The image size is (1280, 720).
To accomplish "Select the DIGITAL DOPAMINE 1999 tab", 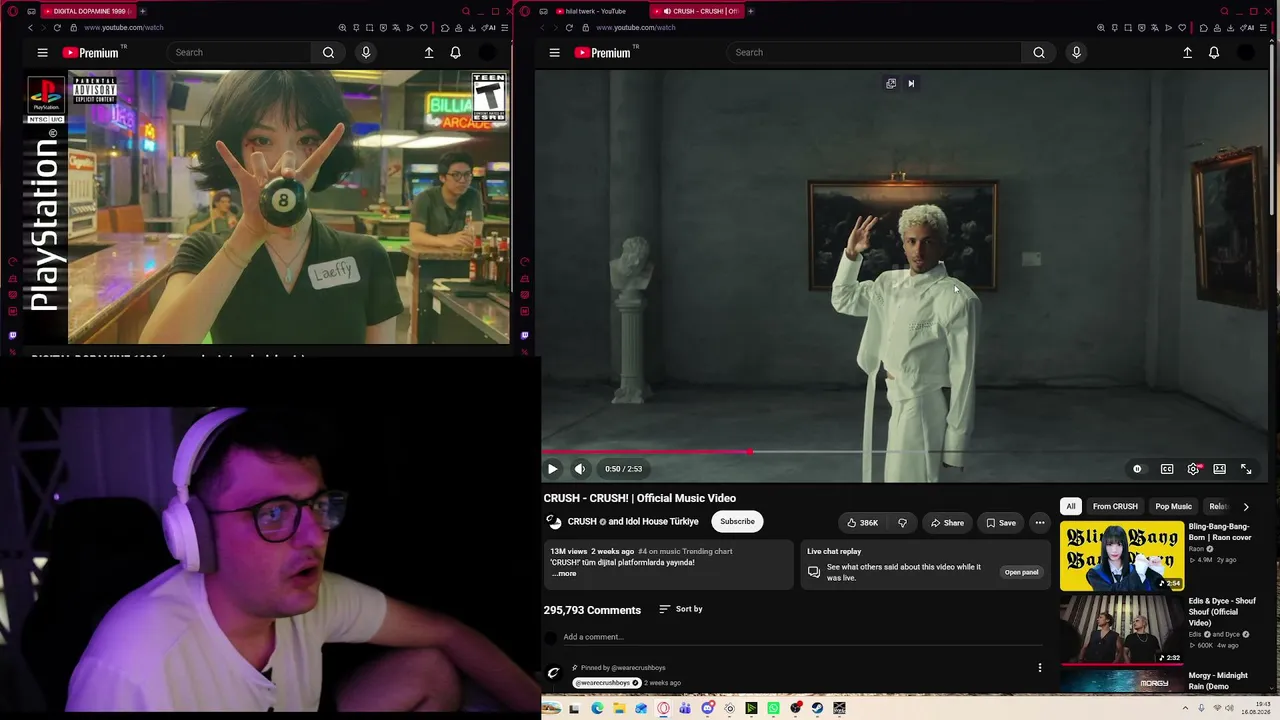I will point(88,11).
